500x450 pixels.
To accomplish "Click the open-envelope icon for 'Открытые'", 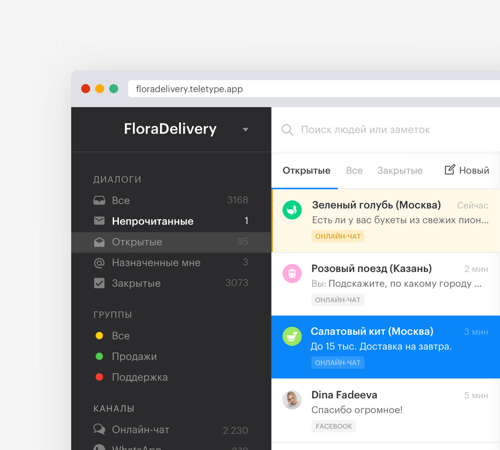I will pos(99,242).
